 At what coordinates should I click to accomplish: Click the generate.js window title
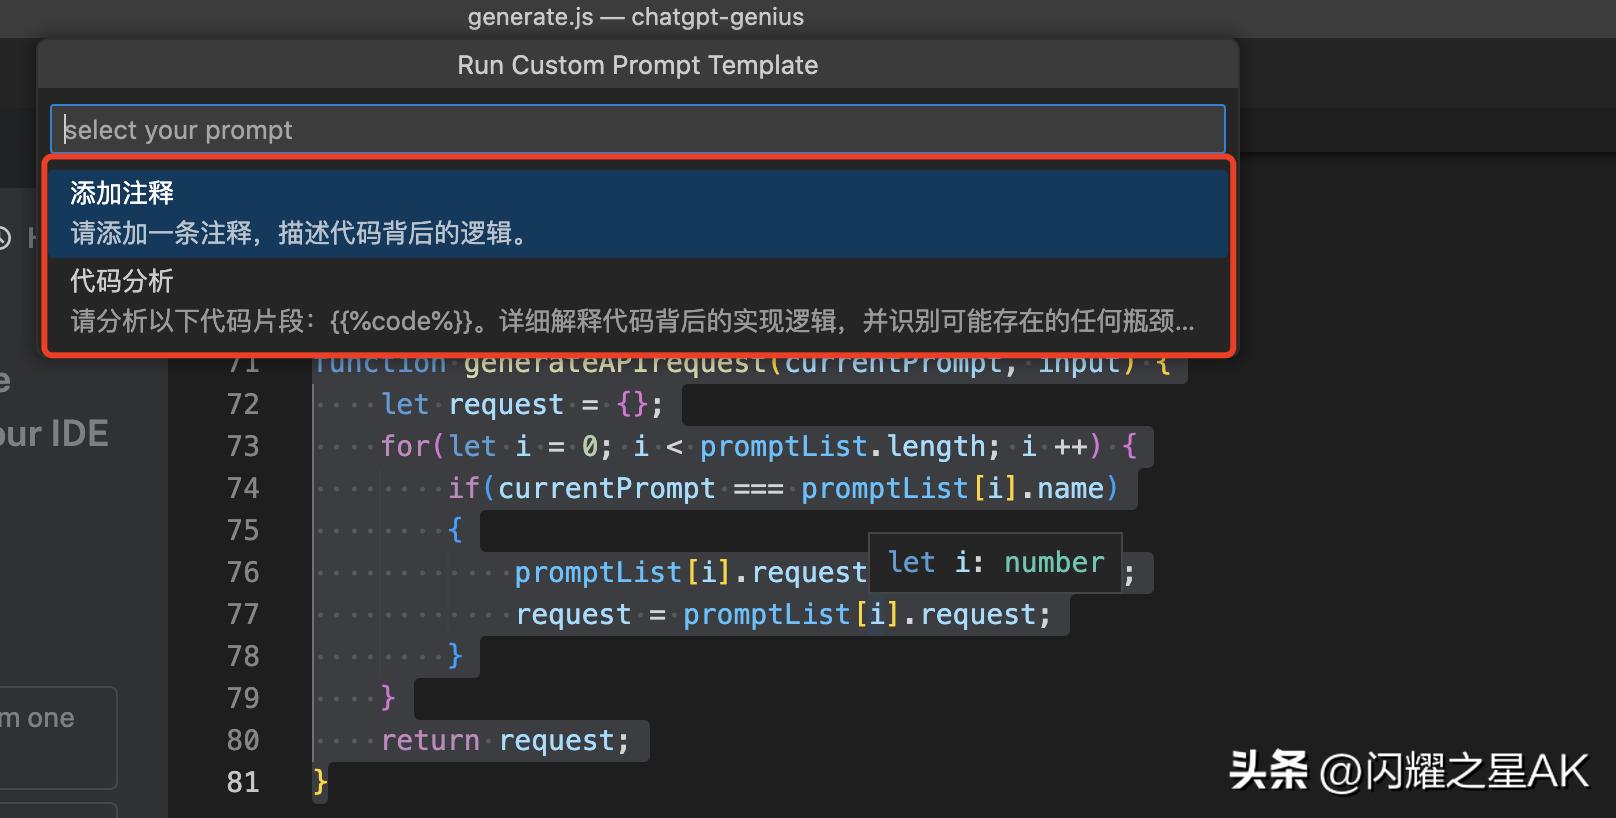point(635,17)
